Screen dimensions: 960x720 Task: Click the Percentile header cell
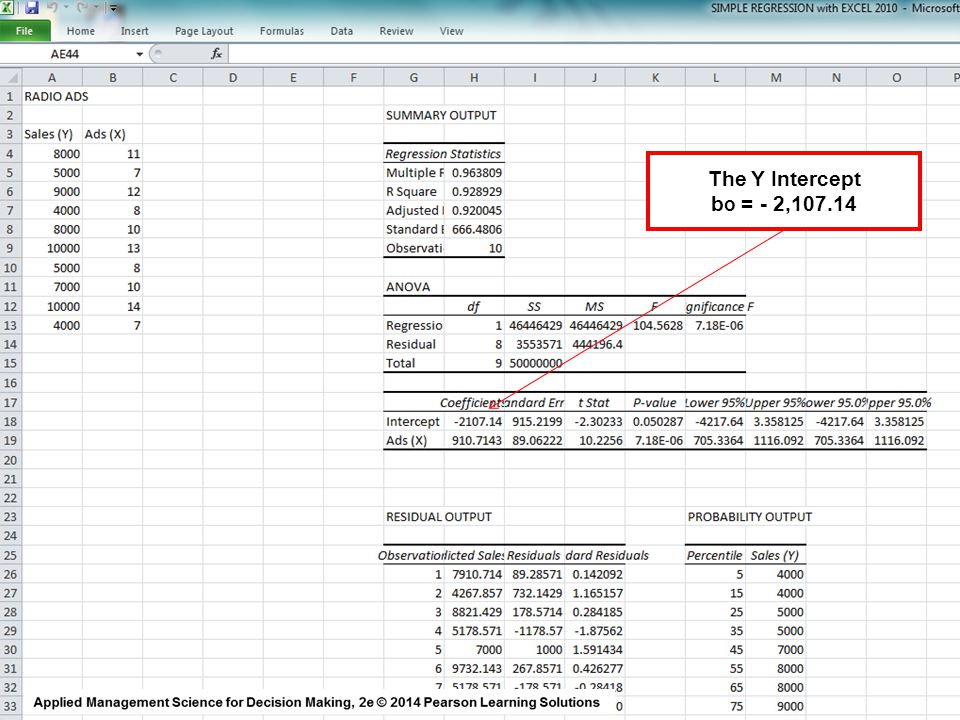pyautogui.click(x=716, y=555)
